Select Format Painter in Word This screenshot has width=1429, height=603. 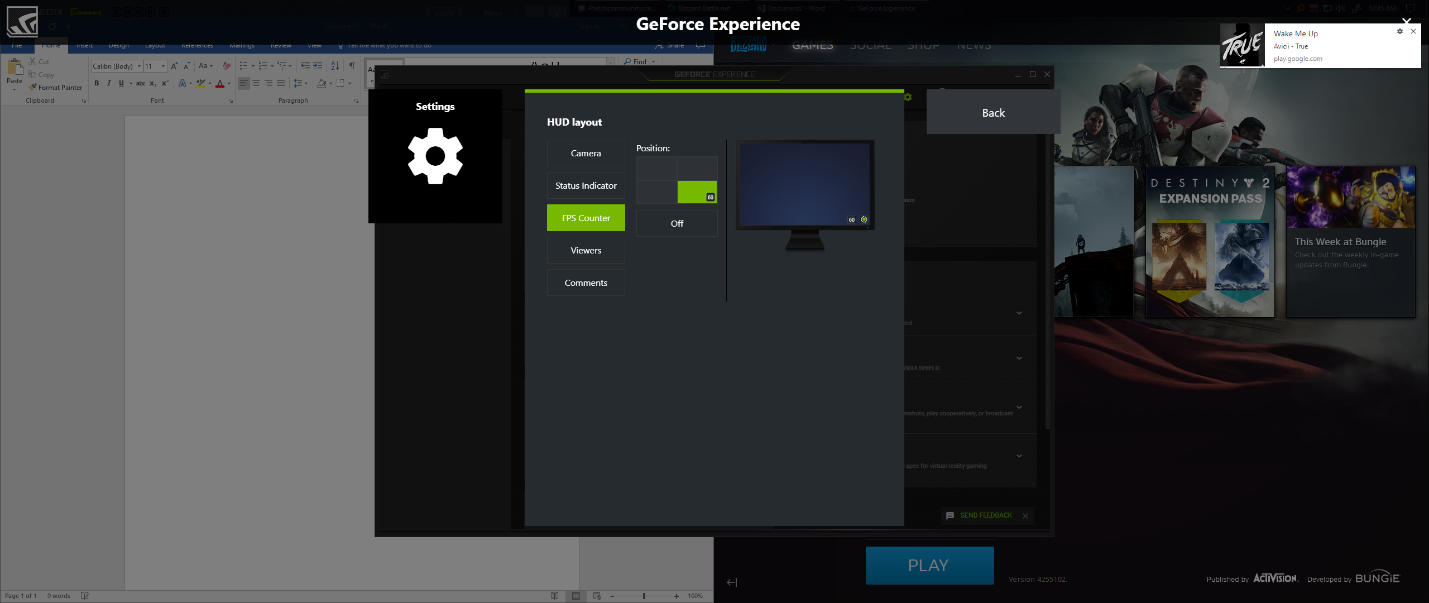pos(55,87)
